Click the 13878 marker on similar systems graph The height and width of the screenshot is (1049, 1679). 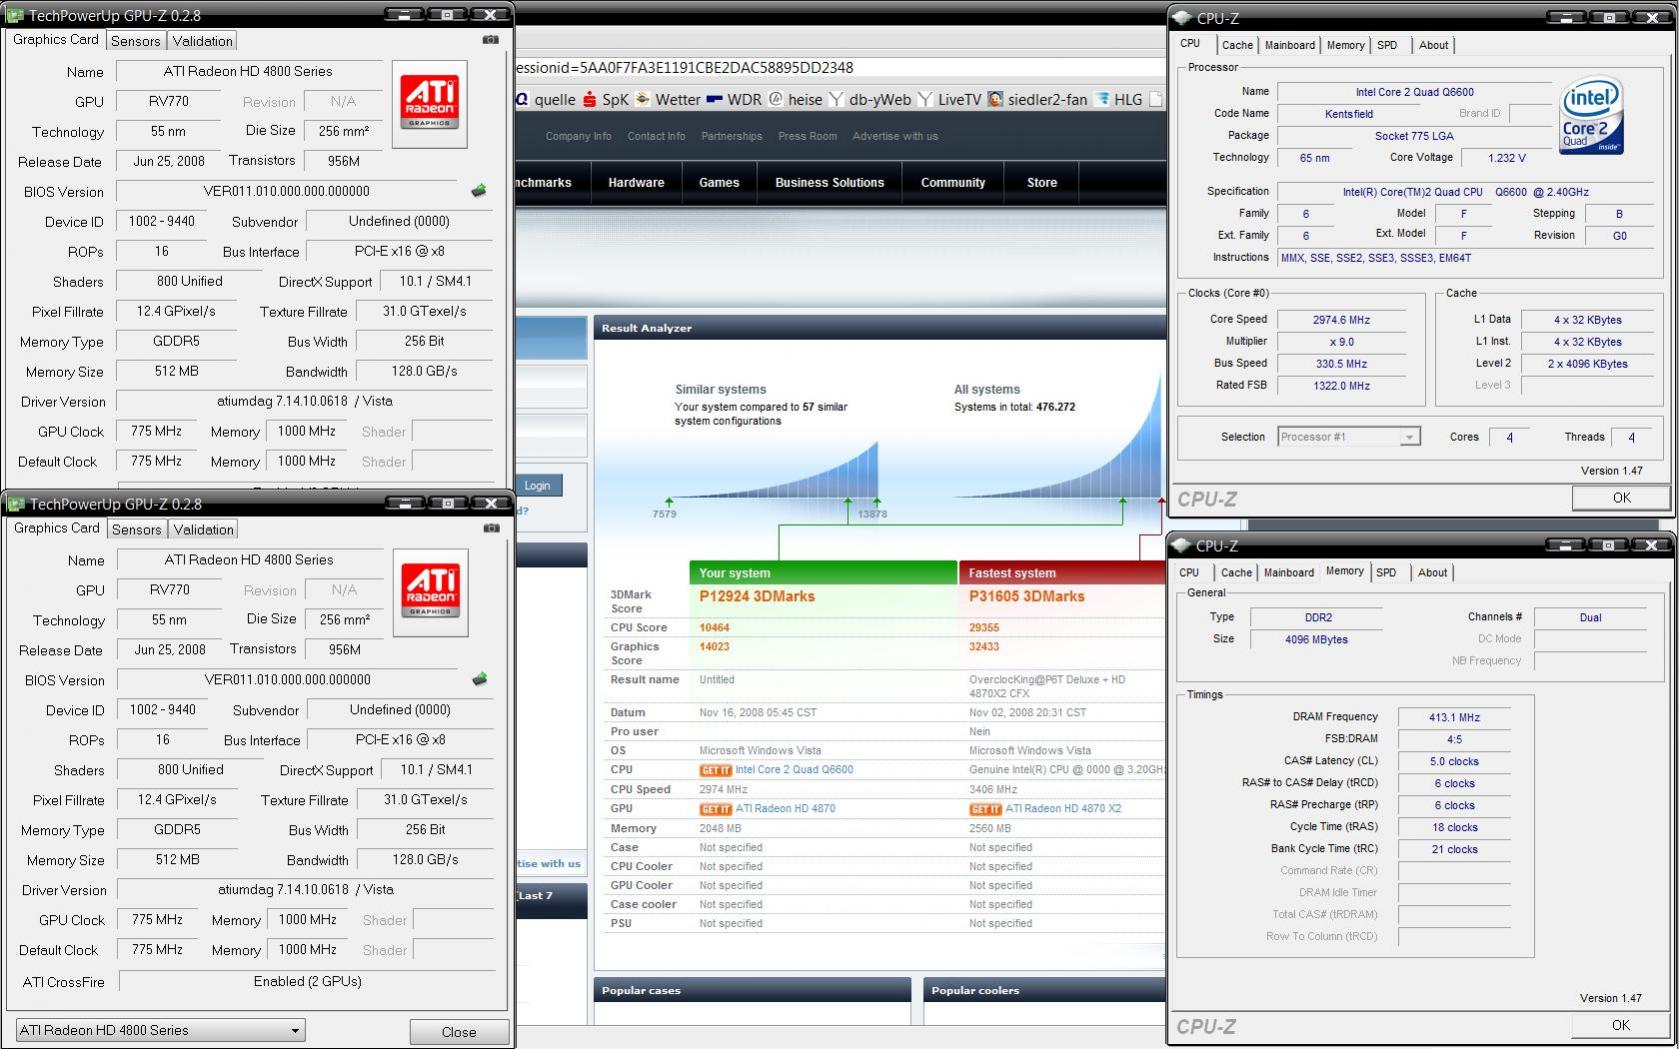click(x=872, y=514)
